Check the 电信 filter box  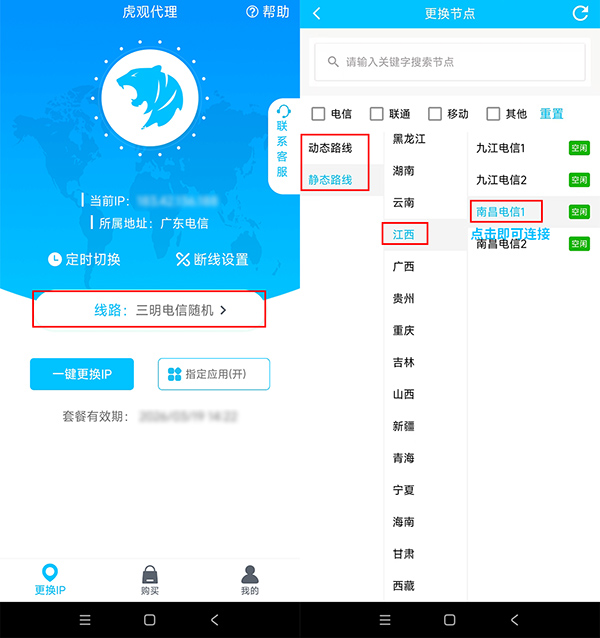pos(318,114)
